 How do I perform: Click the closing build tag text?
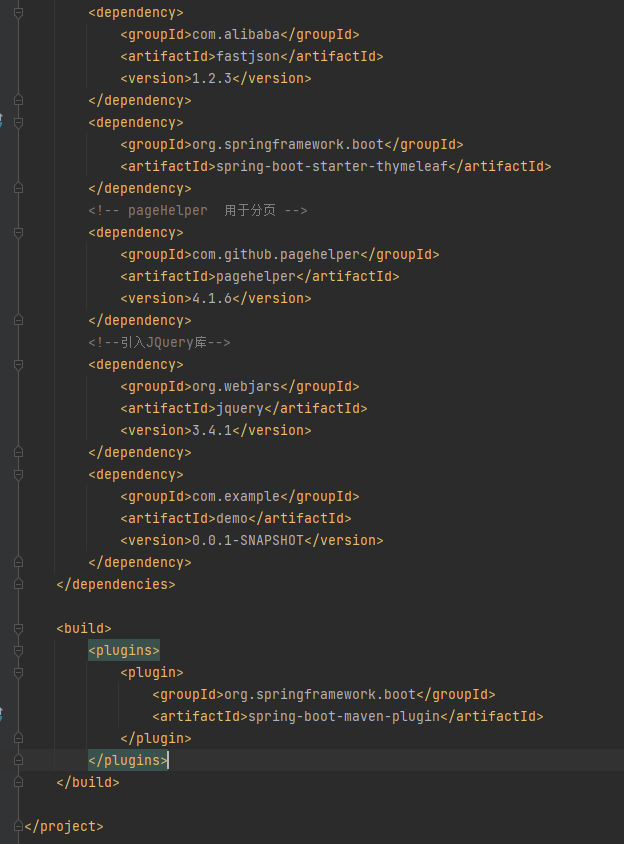click(88, 783)
